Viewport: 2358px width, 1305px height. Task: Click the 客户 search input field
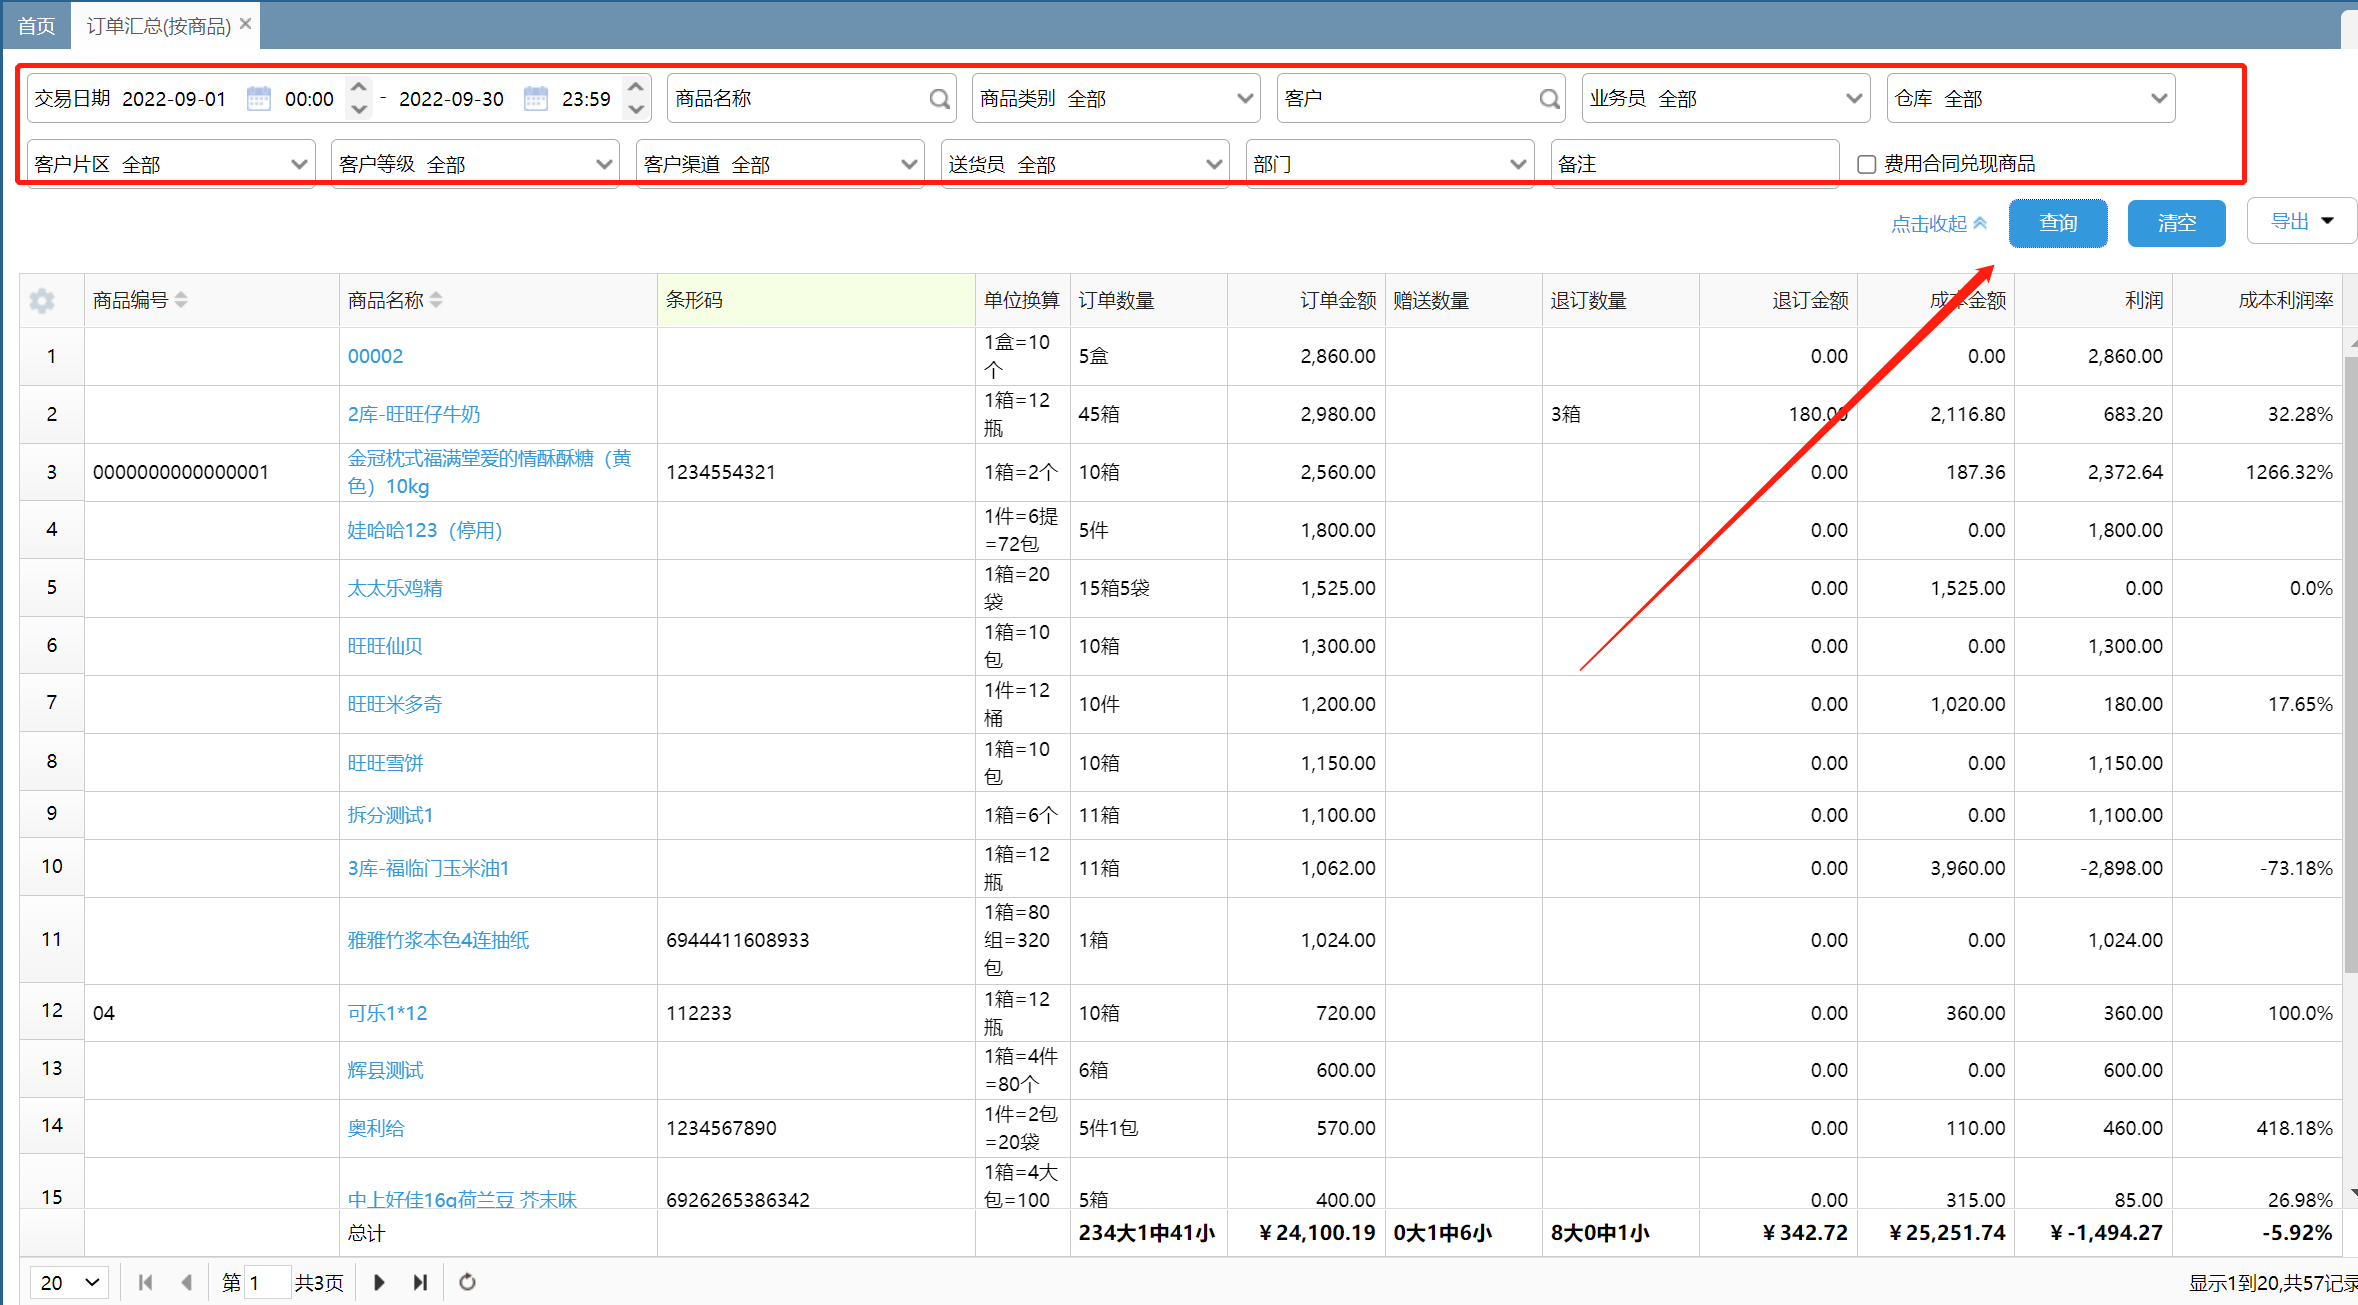pos(1421,98)
